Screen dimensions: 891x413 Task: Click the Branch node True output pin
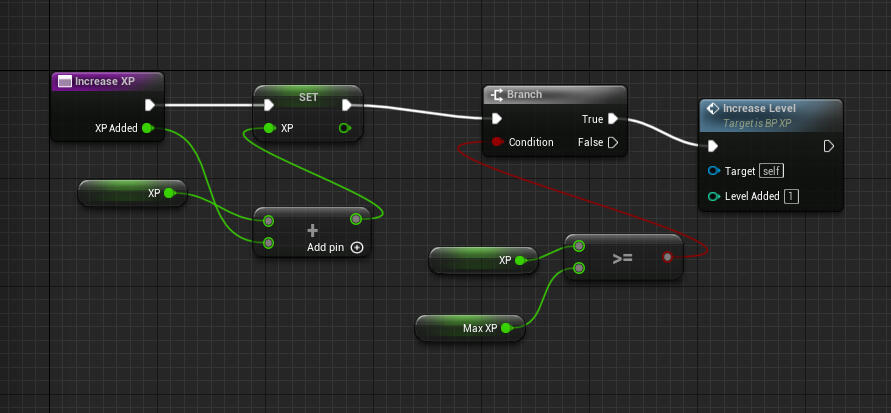point(613,119)
